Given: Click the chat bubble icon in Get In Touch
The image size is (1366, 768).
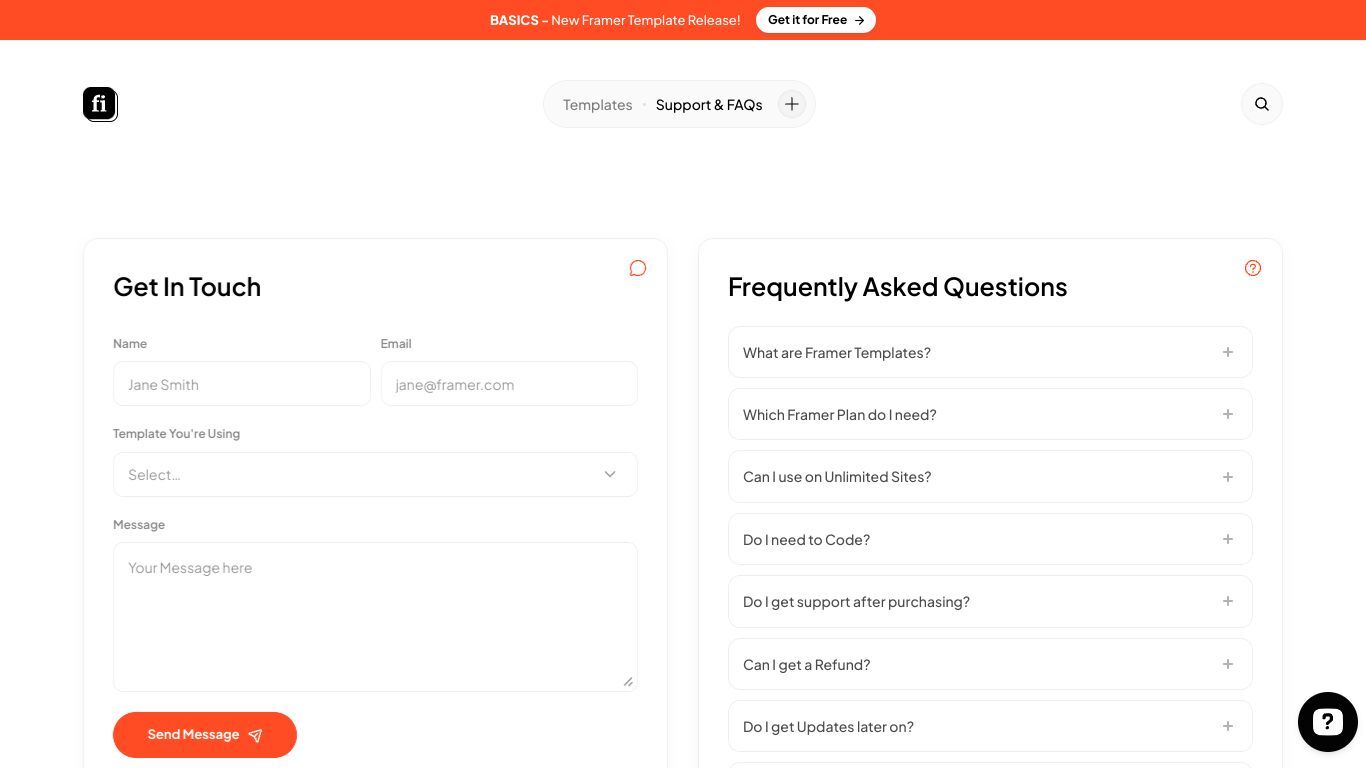Looking at the screenshot, I should click(638, 268).
